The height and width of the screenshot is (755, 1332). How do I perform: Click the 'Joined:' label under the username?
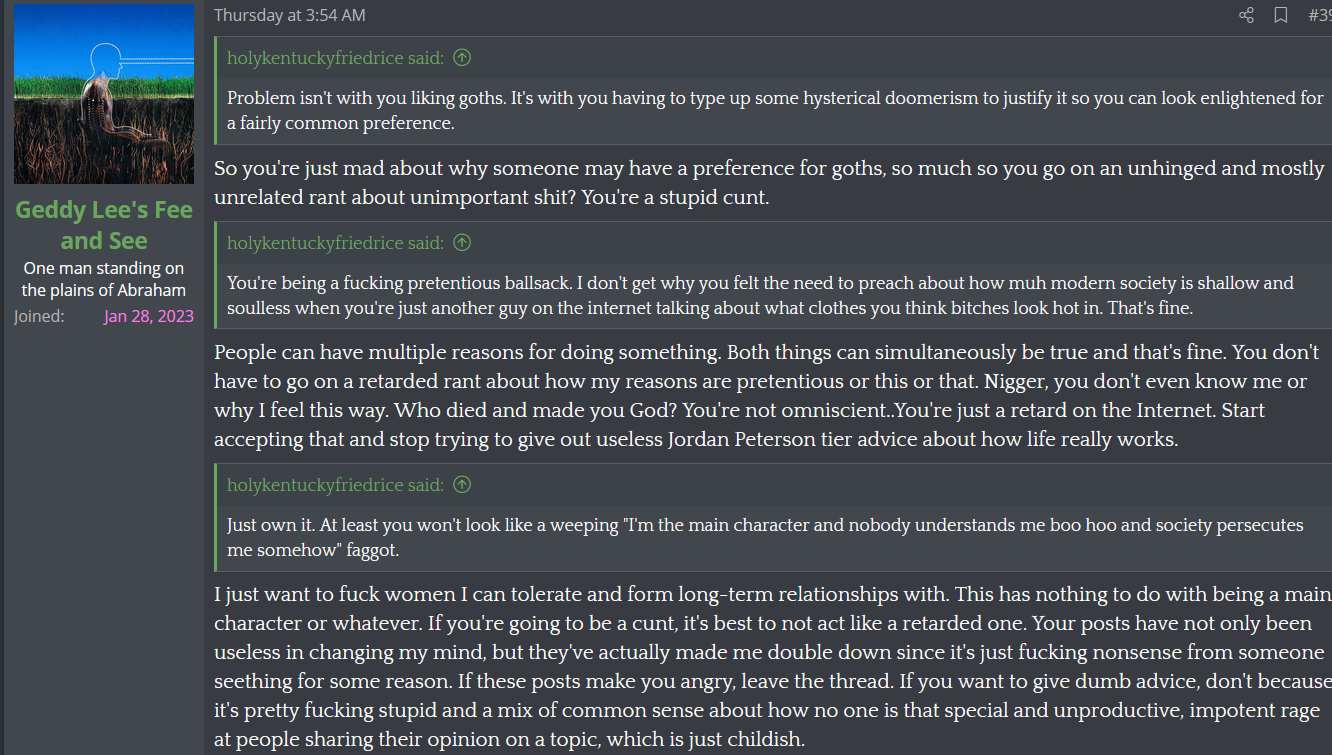pyautogui.click(x=39, y=317)
